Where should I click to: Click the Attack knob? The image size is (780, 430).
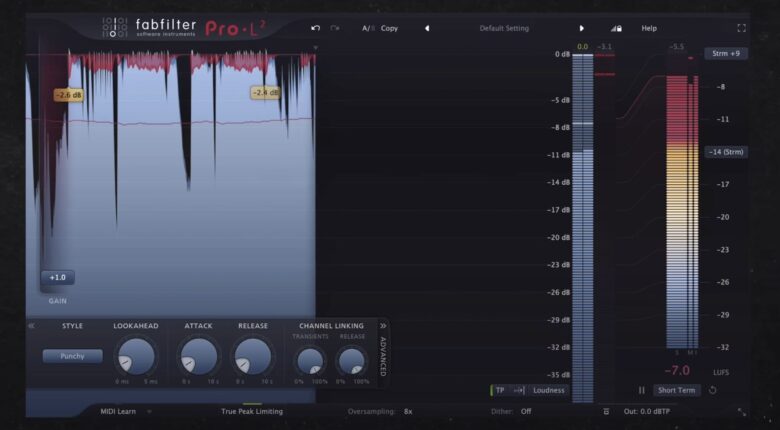[x=198, y=356]
